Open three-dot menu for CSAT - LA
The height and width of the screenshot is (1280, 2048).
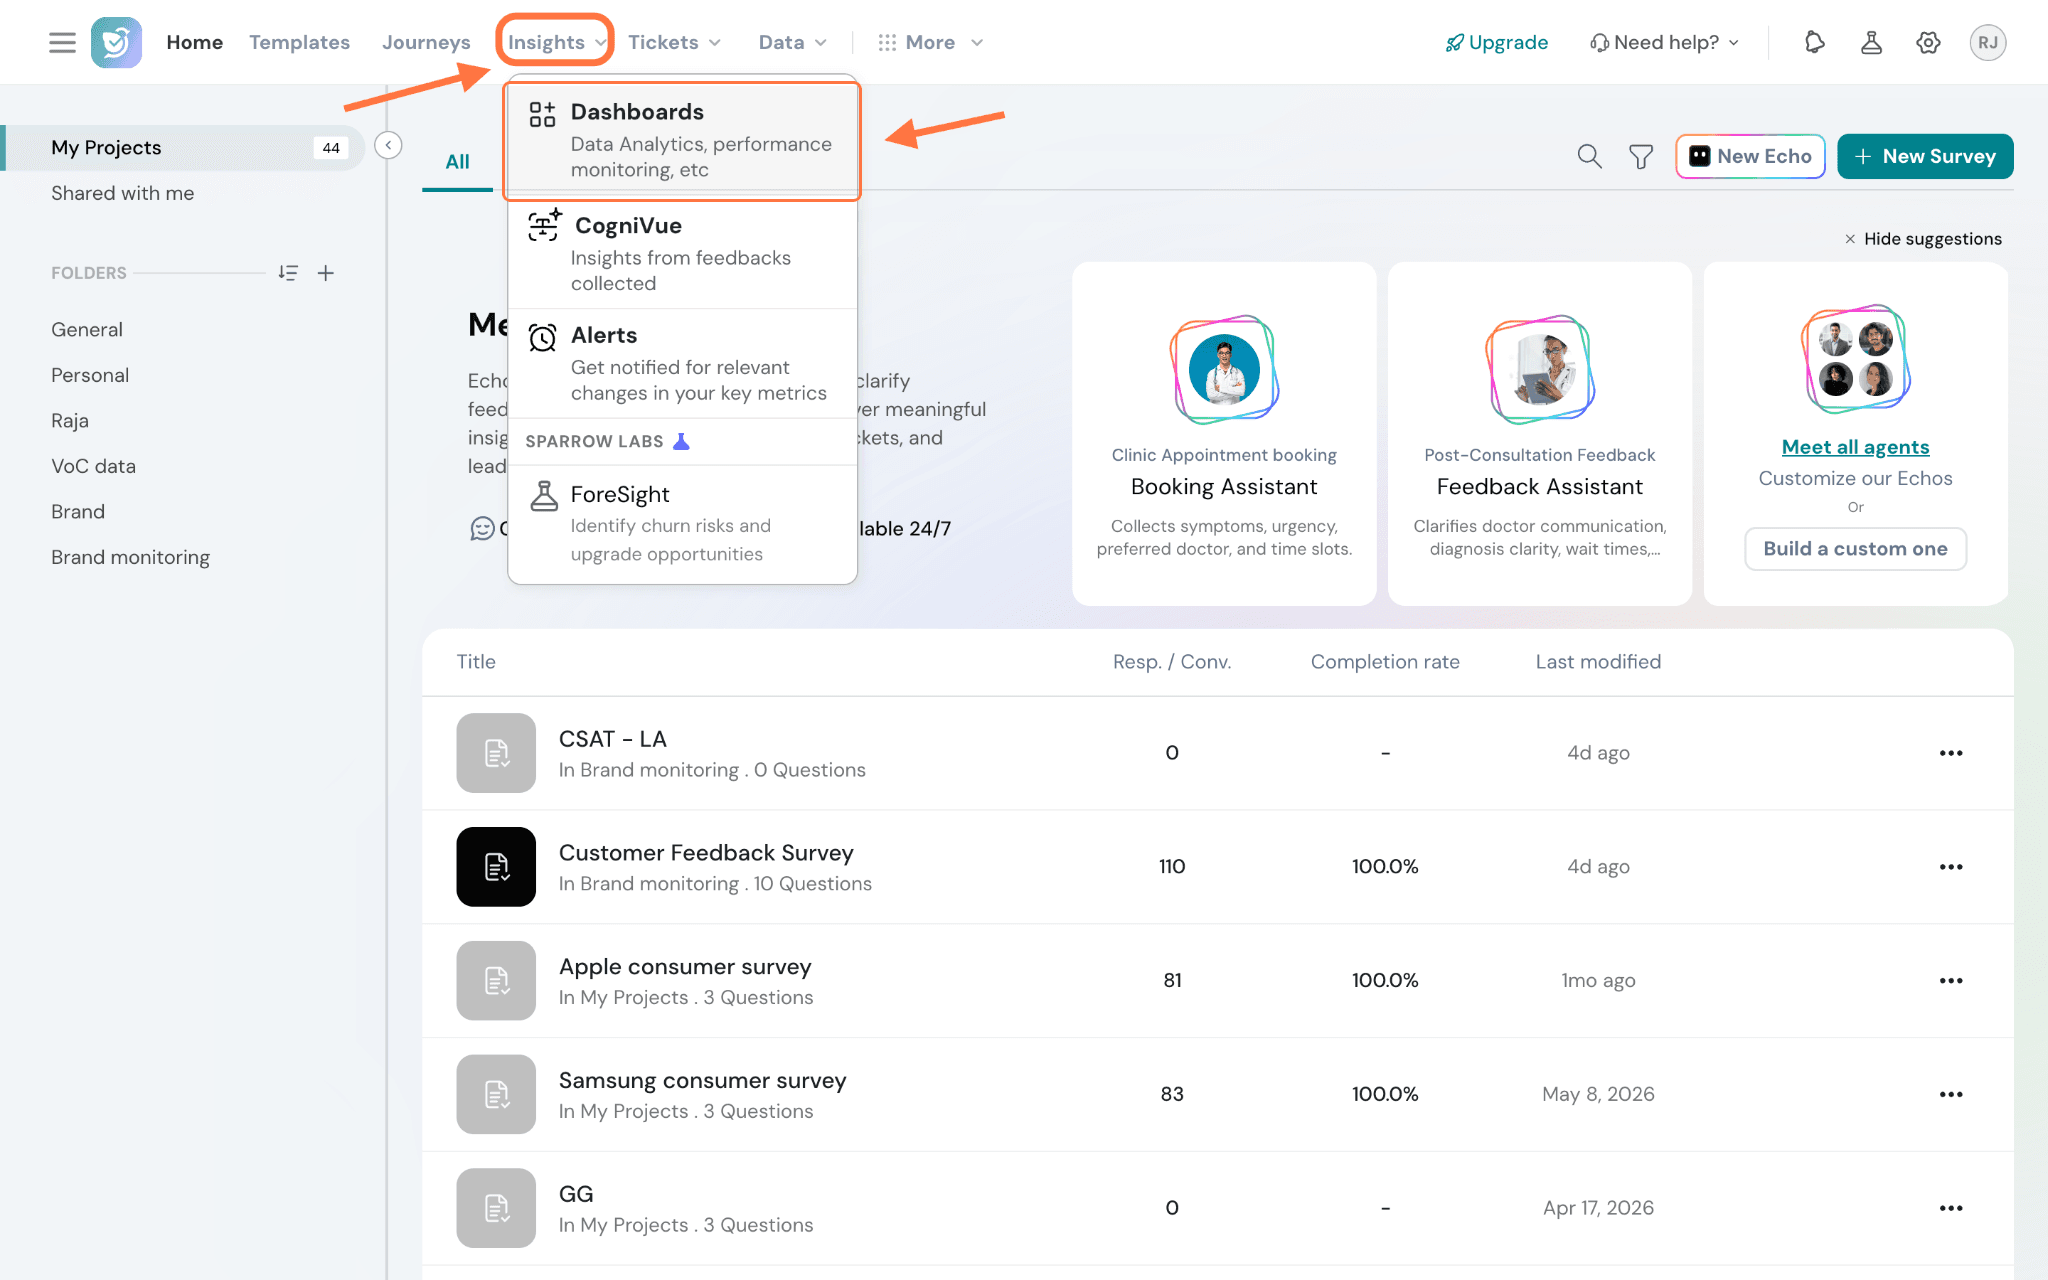[x=1951, y=753]
